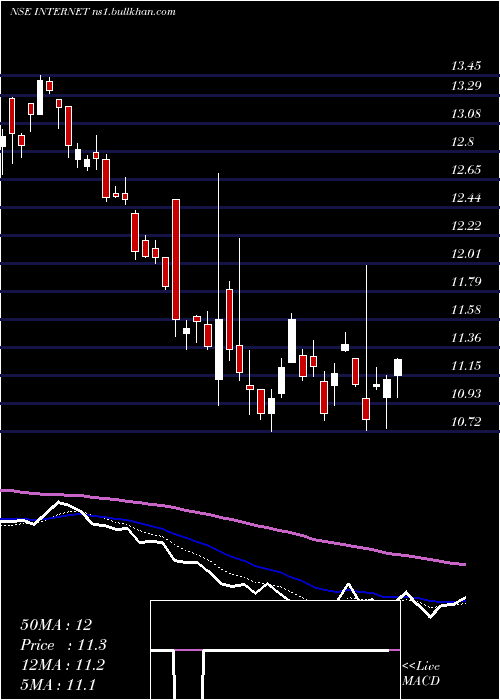
Task: Click the 11.36 price axis label
Action: 466,338
